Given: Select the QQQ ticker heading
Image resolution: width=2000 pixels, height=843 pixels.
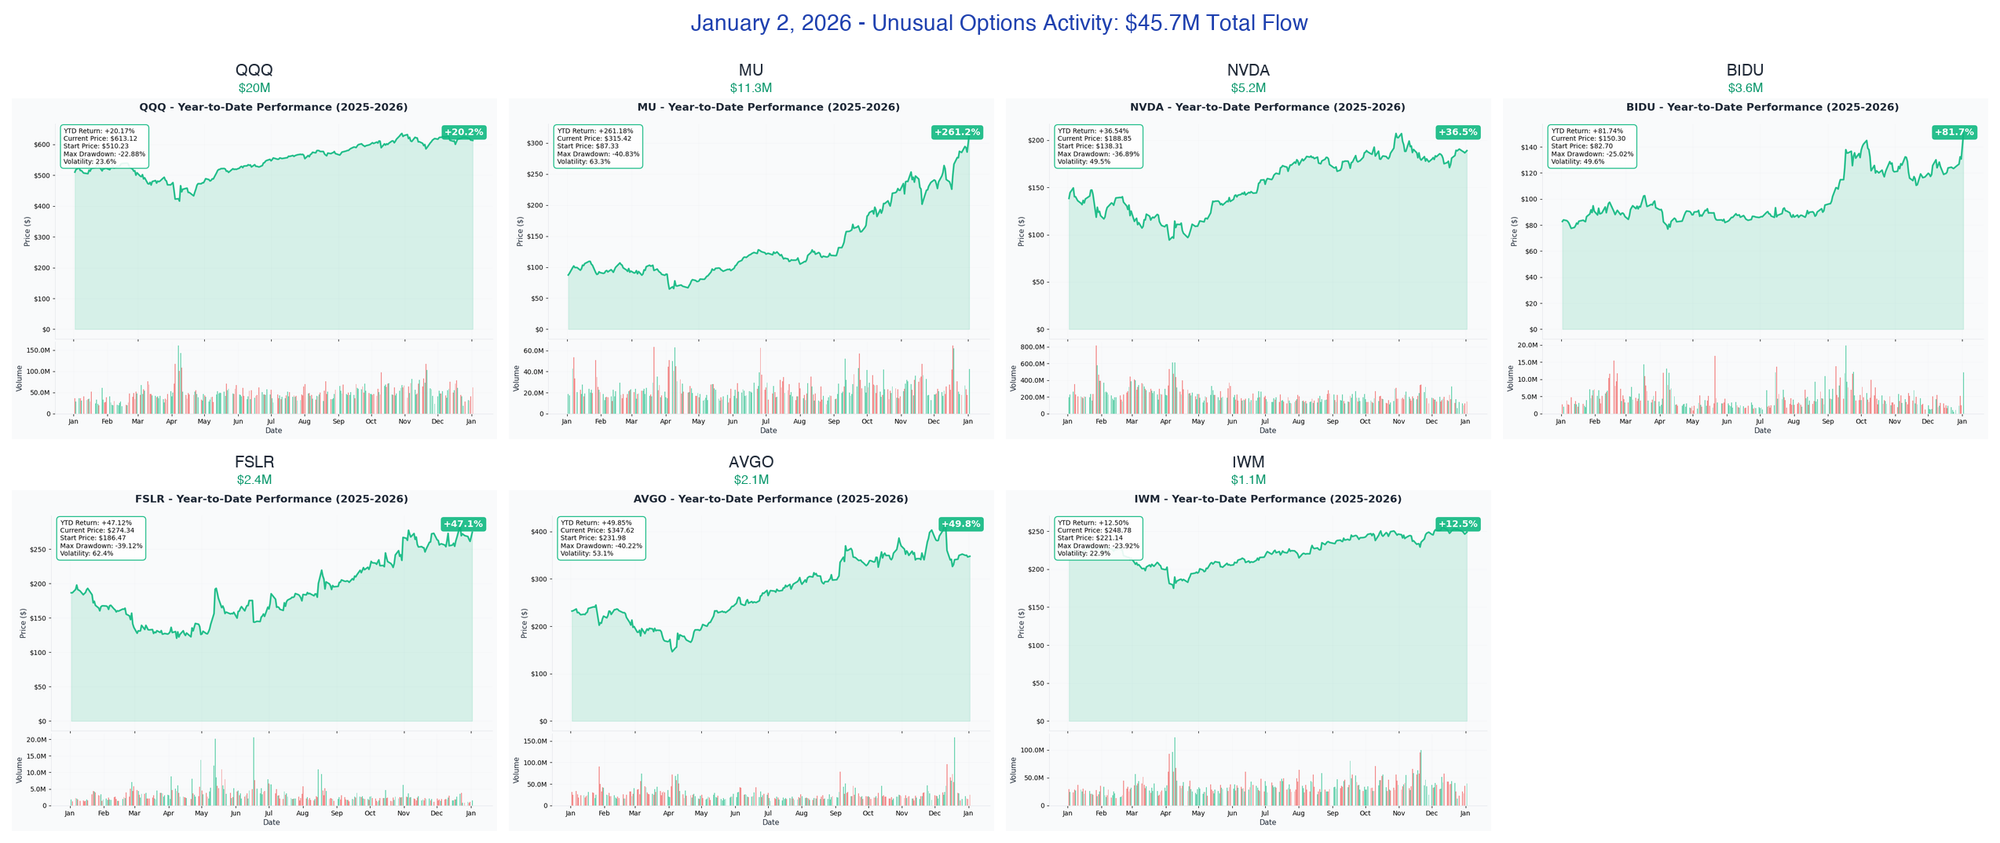Looking at the screenshot, I should 253,70.
